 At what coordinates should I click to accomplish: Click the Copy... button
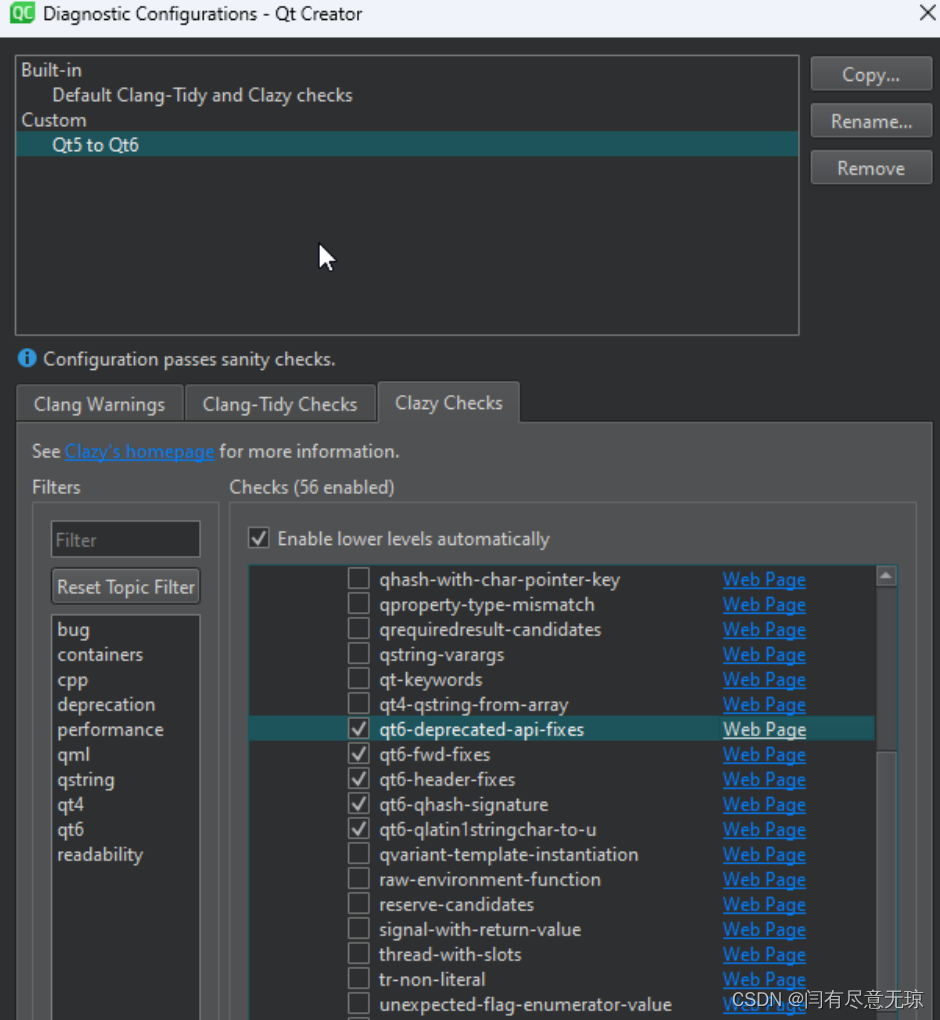(870, 74)
